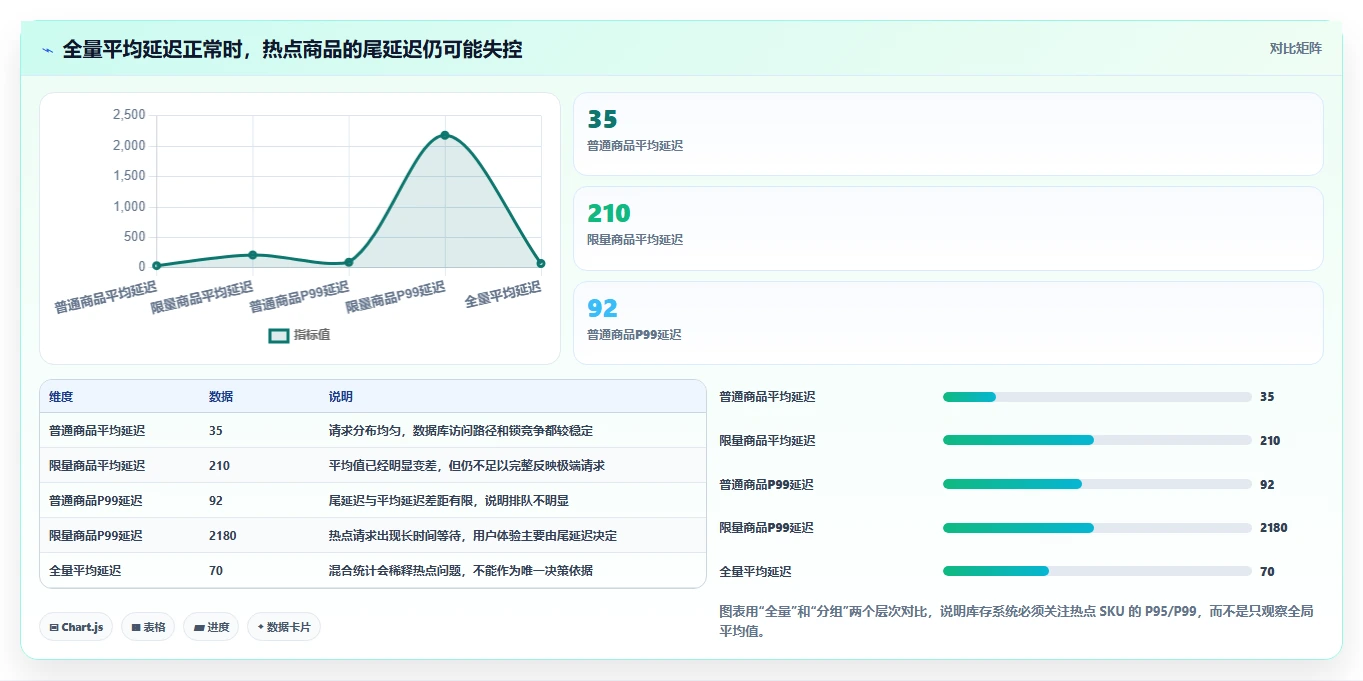
Task: Open the 35 普通商品平均延迟 card
Action: pos(948,134)
